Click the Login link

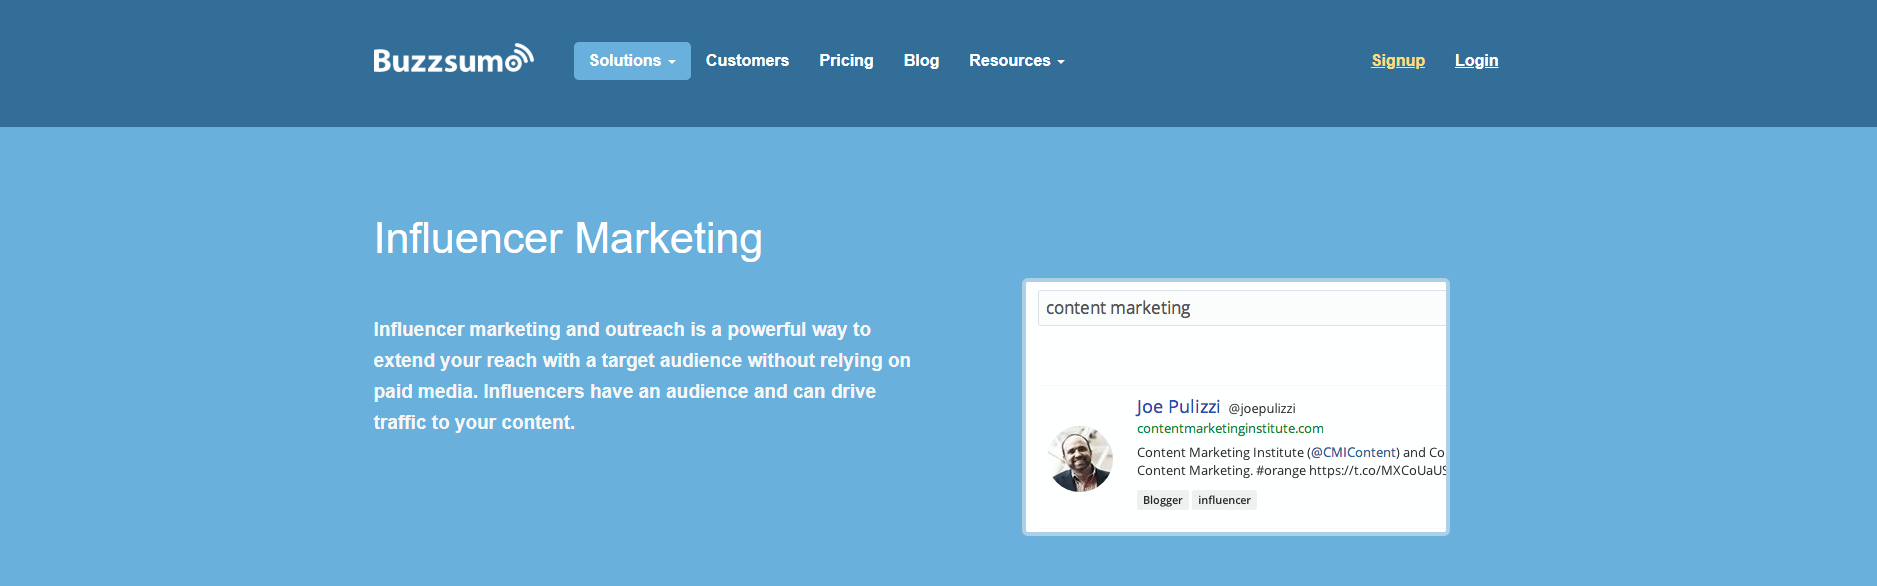[1476, 61]
